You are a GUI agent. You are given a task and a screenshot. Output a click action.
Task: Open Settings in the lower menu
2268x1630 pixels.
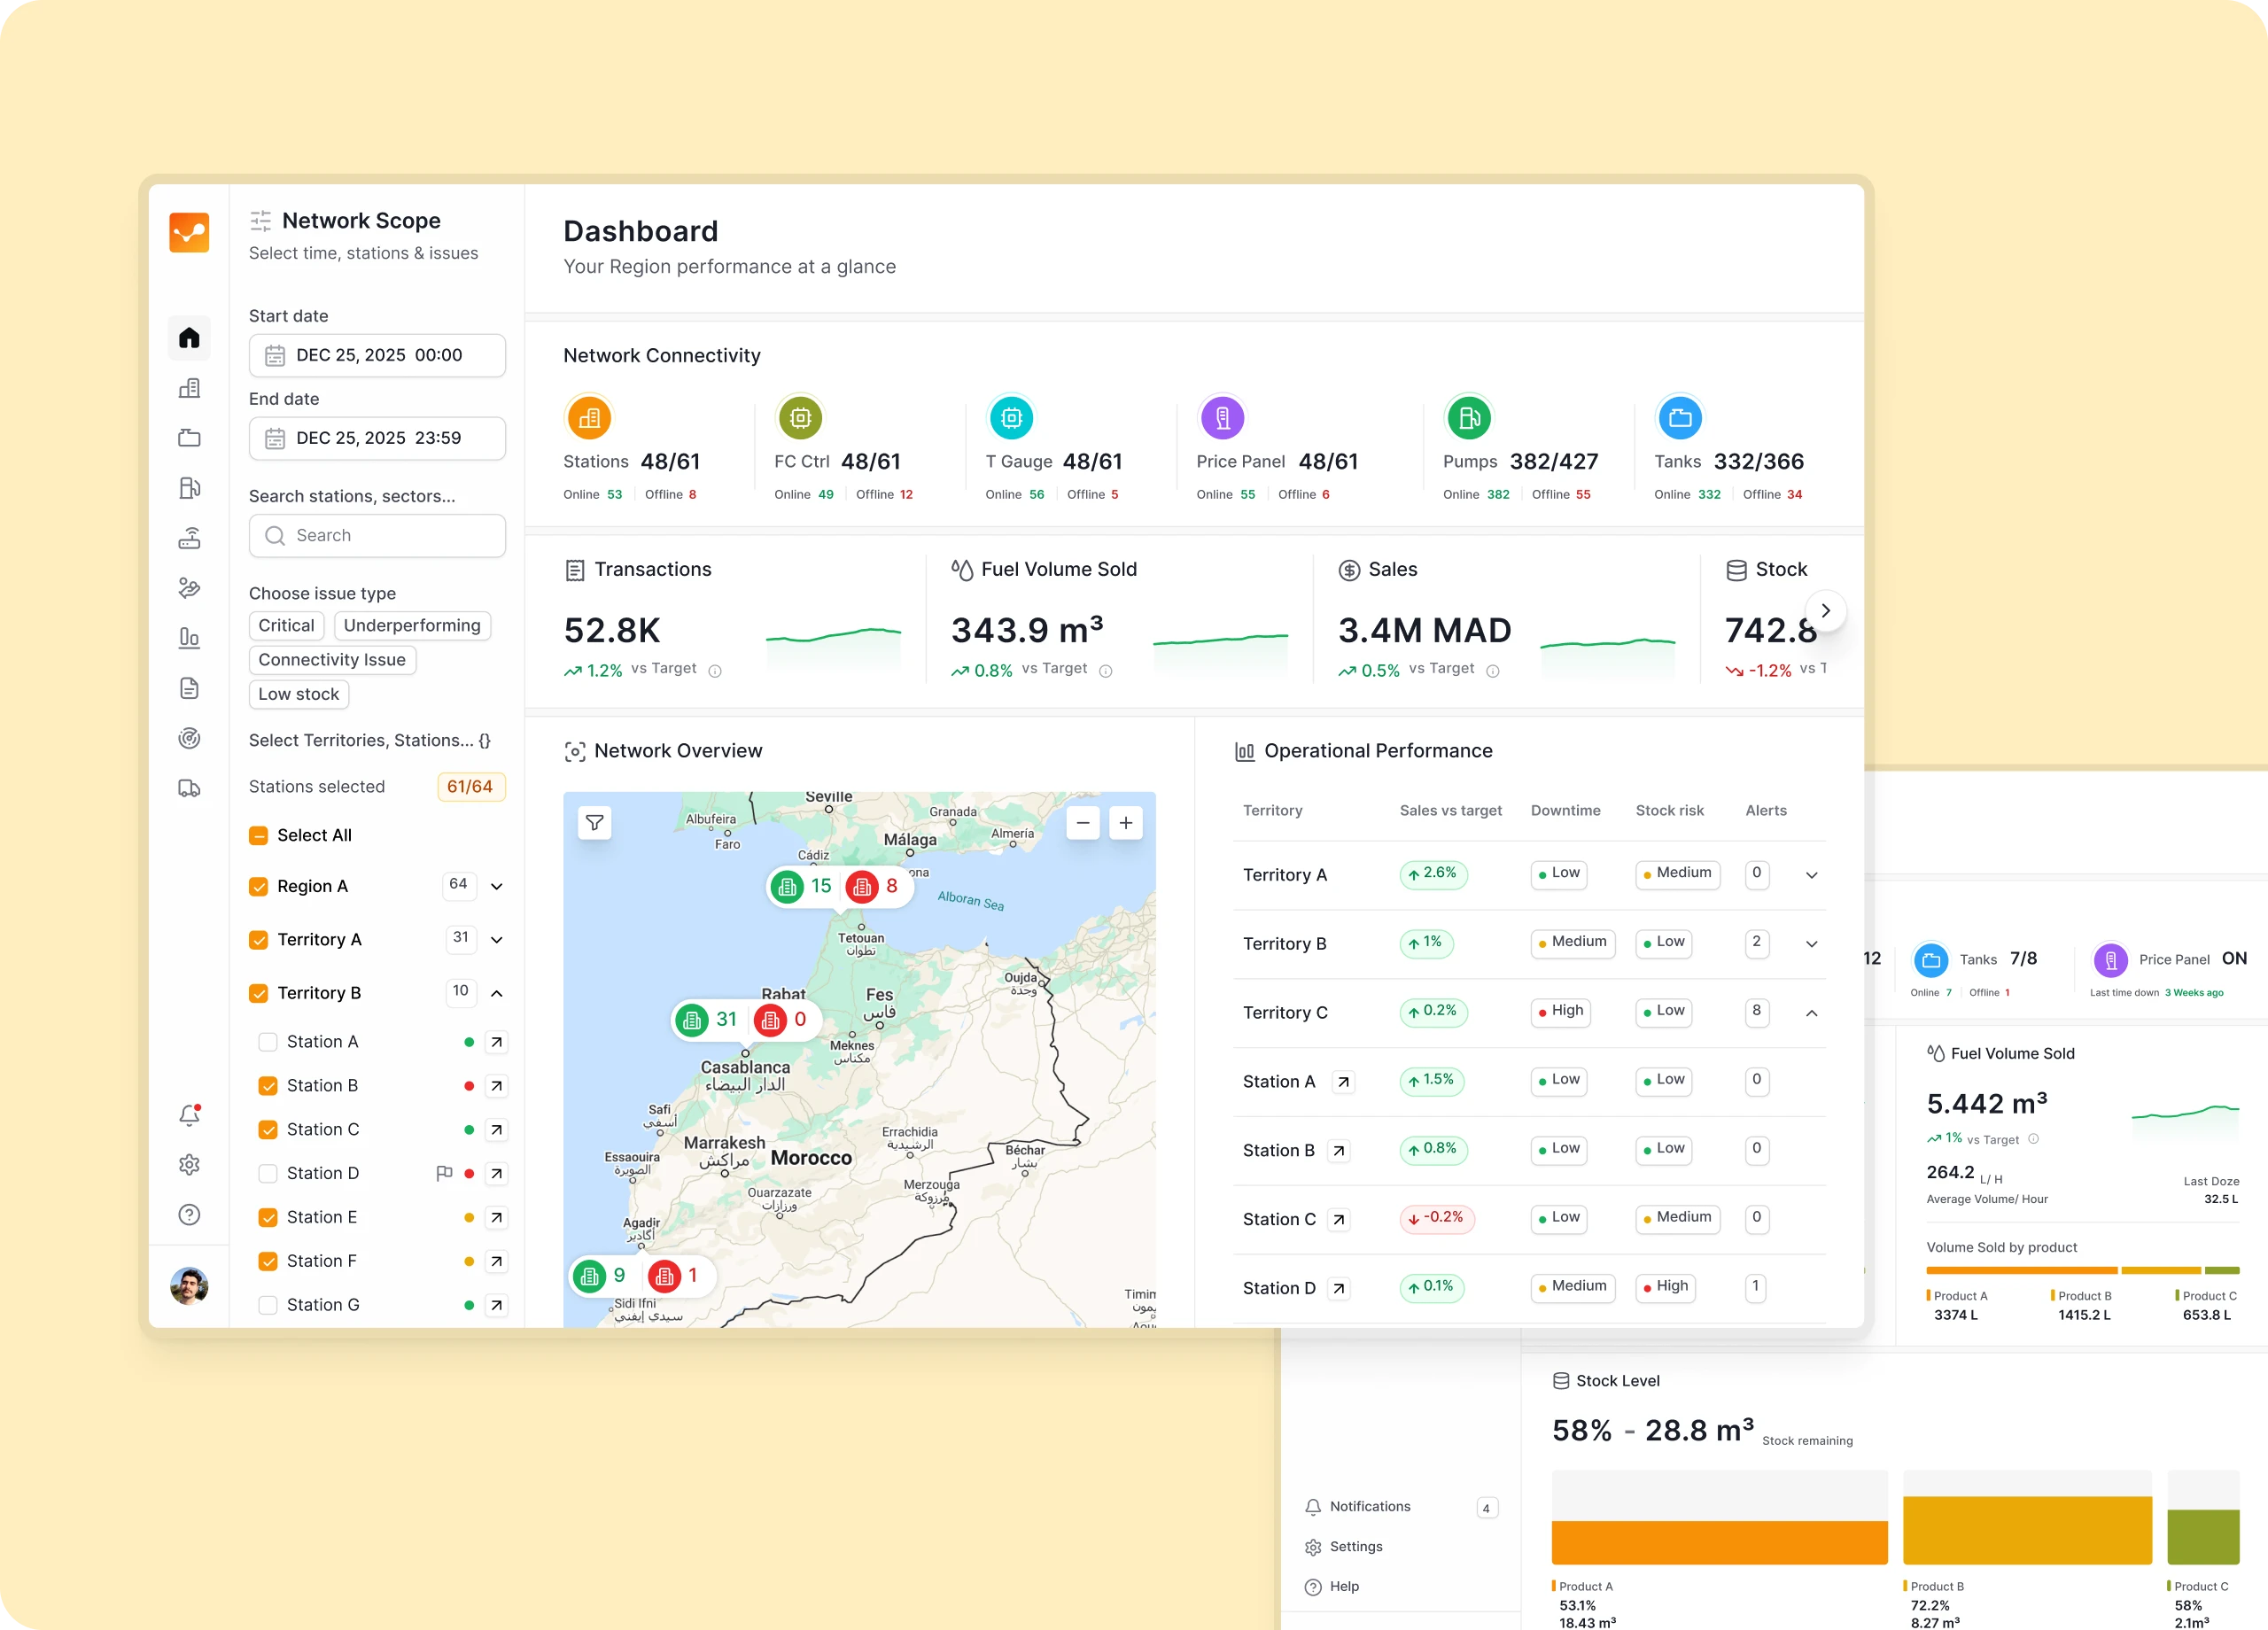1355,1547
